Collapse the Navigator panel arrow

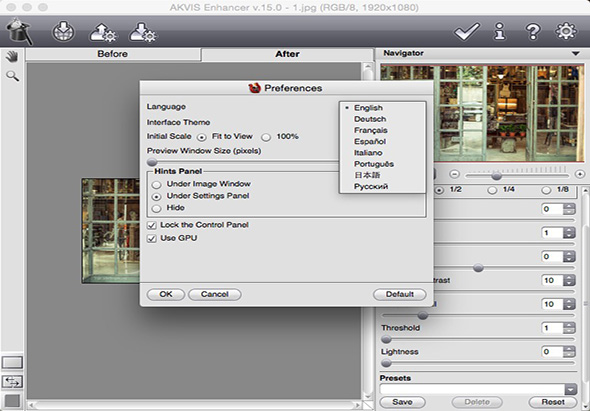576,53
